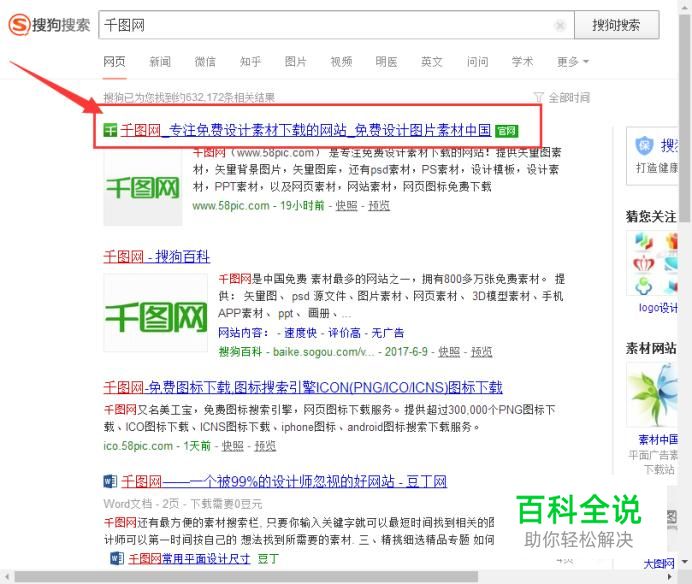Switch to the 视频 tab
Image resolution: width=692 pixels, height=584 pixels.
pos(341,61)
